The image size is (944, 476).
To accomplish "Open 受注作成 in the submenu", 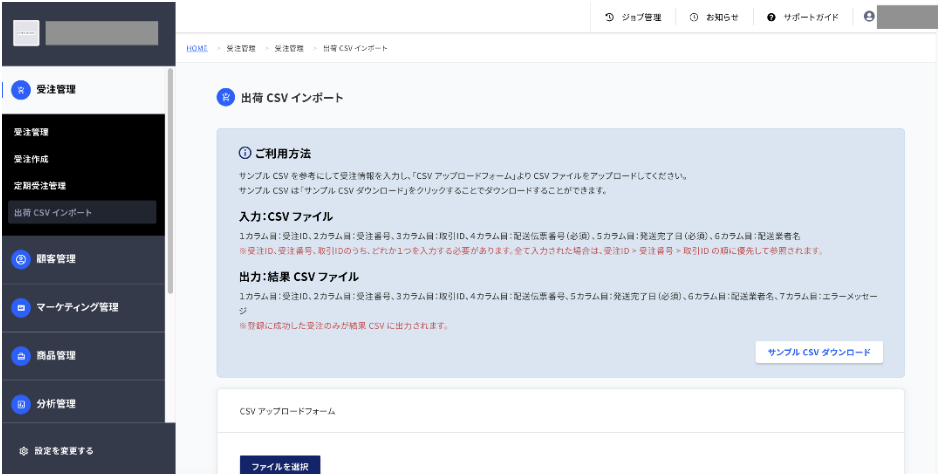I will point(31,159).
